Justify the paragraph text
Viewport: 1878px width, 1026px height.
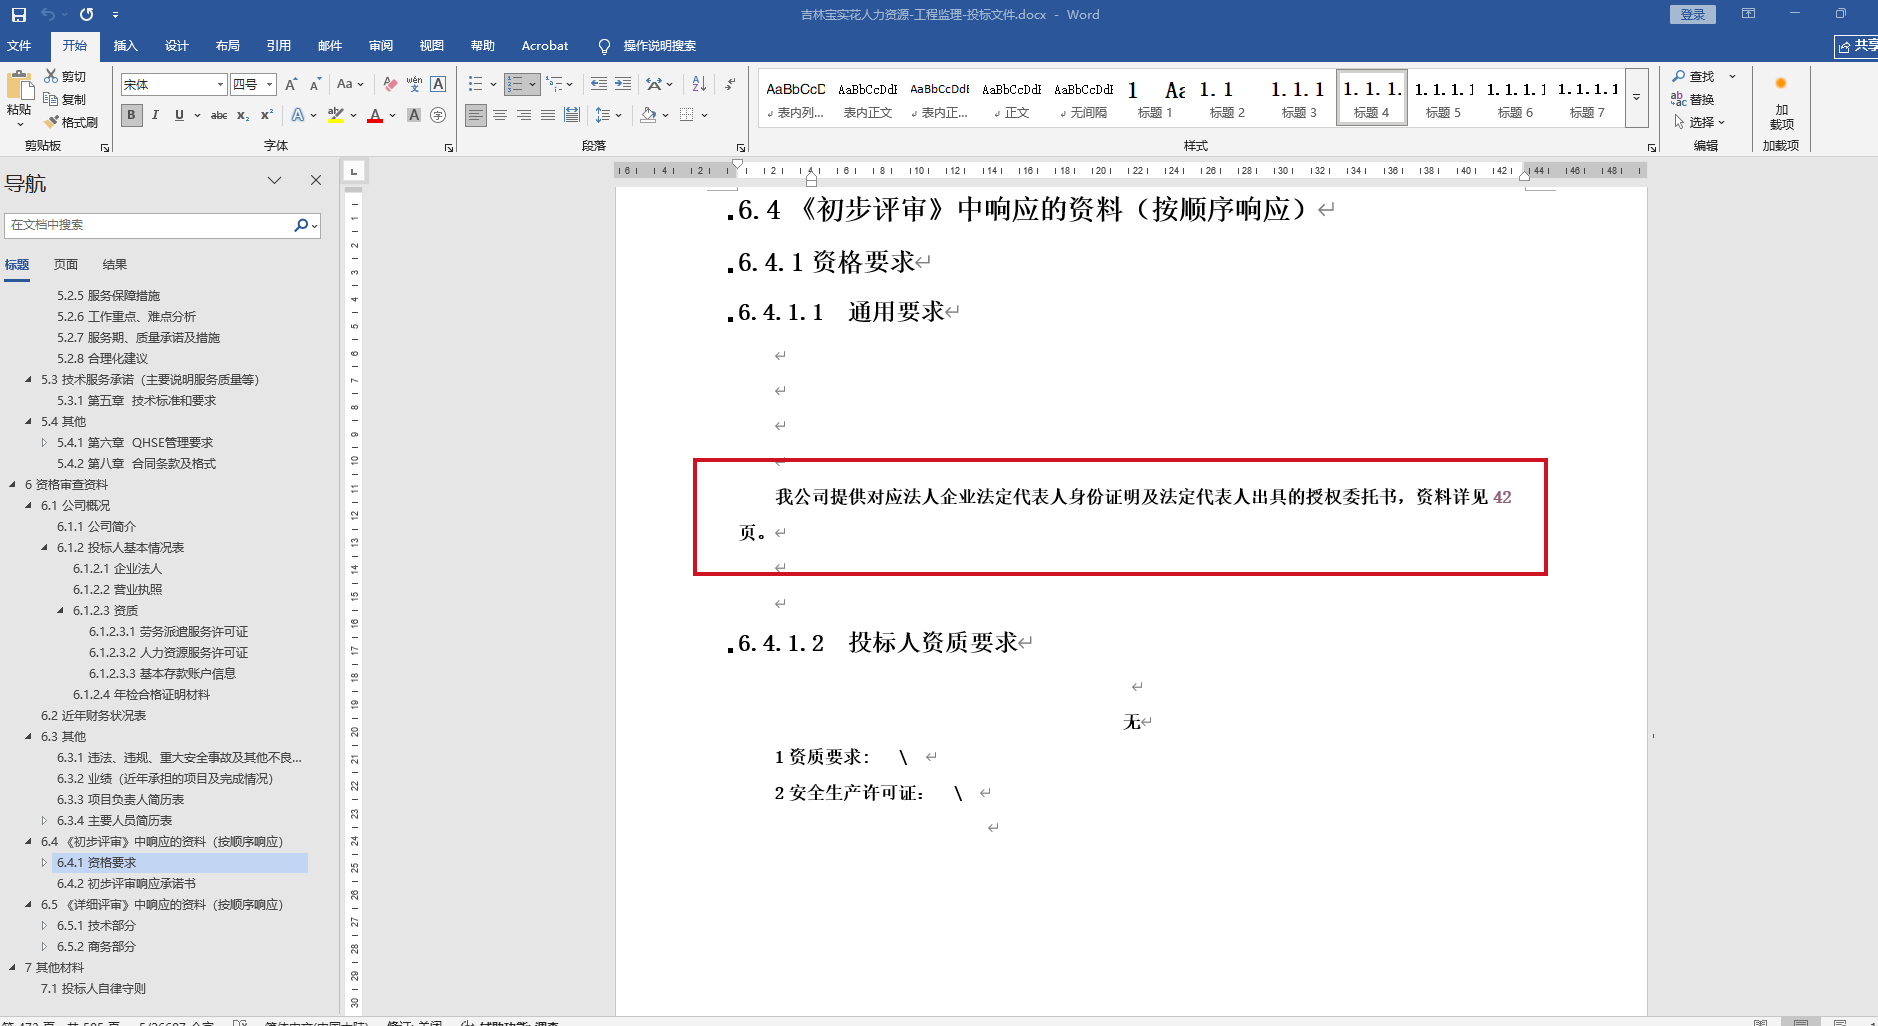(x=548, y=116)
